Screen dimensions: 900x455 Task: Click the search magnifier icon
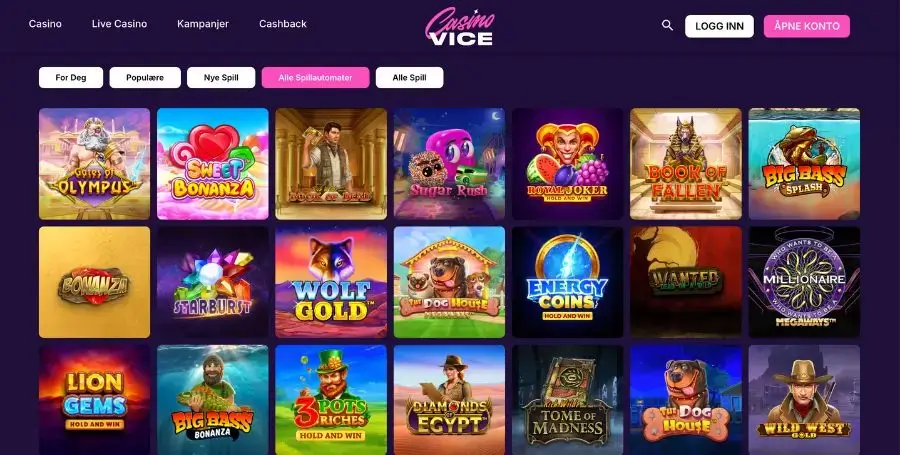(x=667, y=25)
